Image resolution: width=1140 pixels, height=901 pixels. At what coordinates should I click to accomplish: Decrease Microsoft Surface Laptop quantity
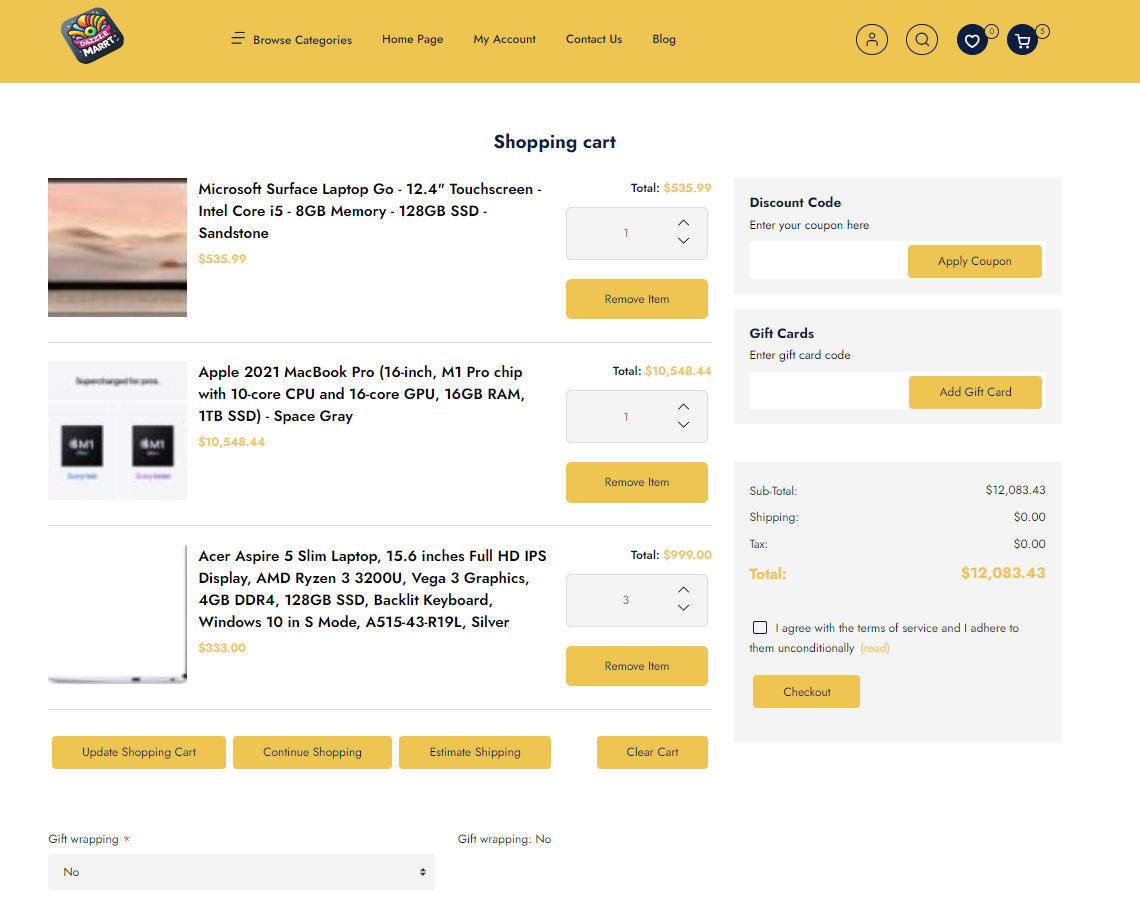[x=683, y=241]
